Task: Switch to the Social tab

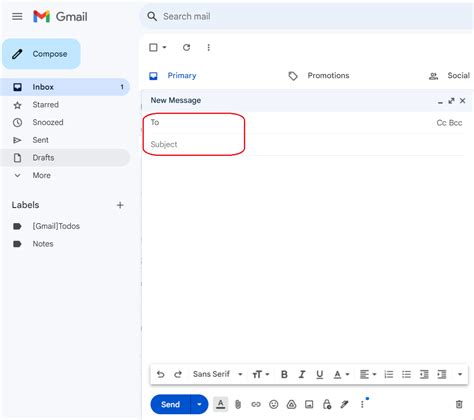Action: point(449,76)
